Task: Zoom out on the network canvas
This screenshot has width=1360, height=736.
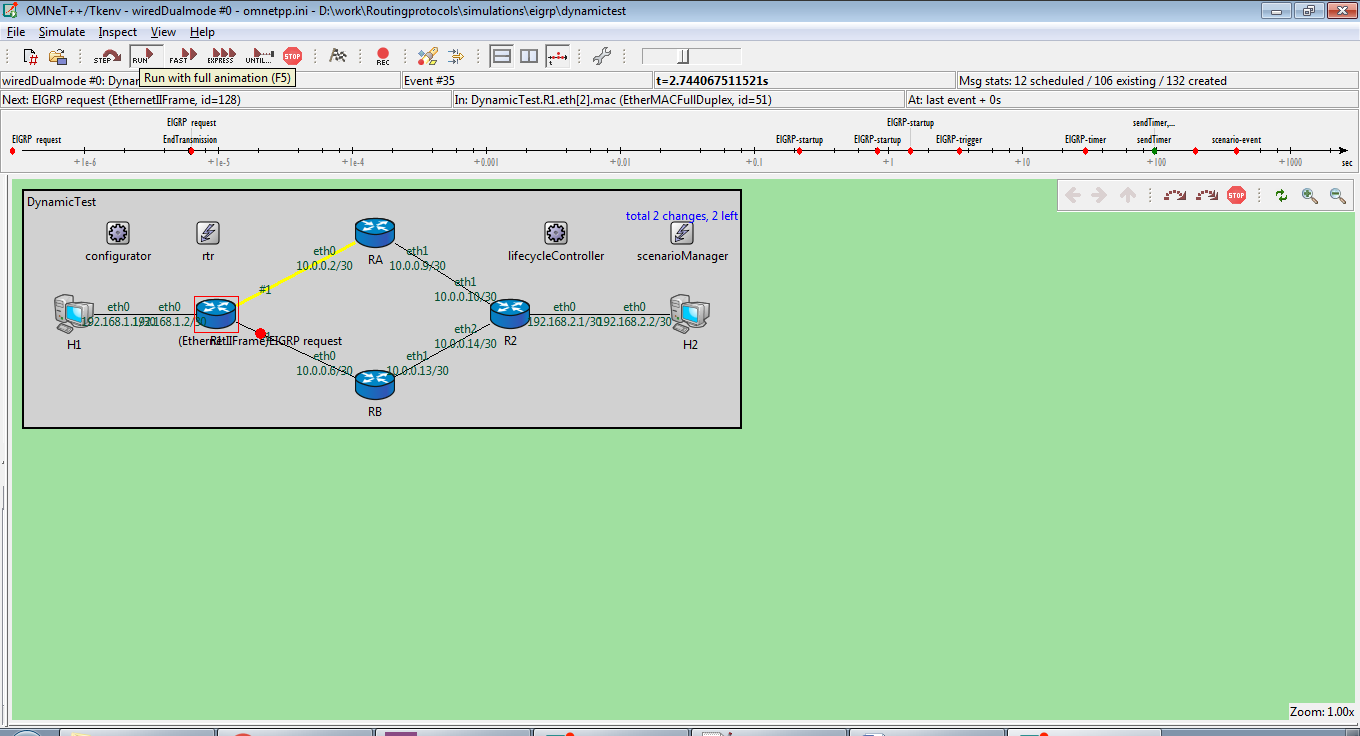Action: click(x=1337, y=195)
